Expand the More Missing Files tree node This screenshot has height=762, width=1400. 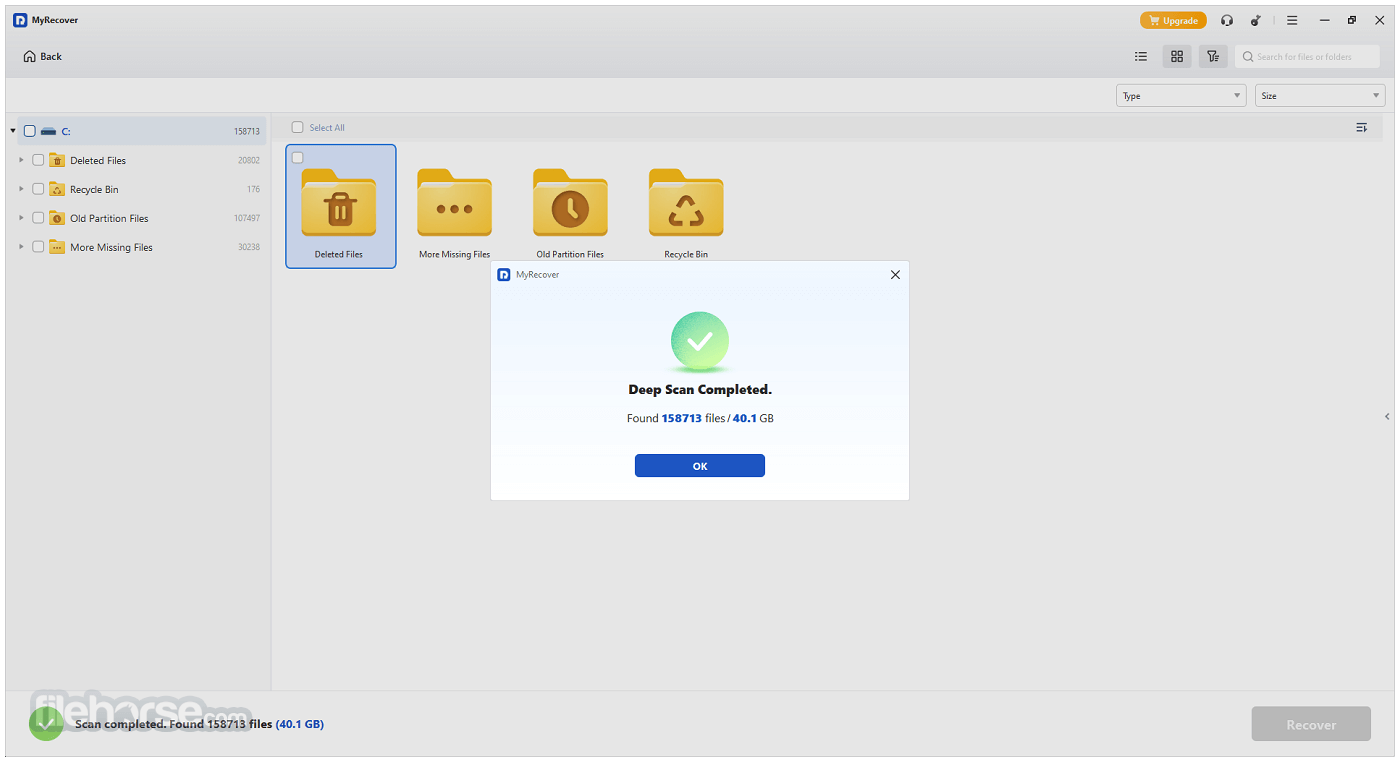tap(21, 247)
